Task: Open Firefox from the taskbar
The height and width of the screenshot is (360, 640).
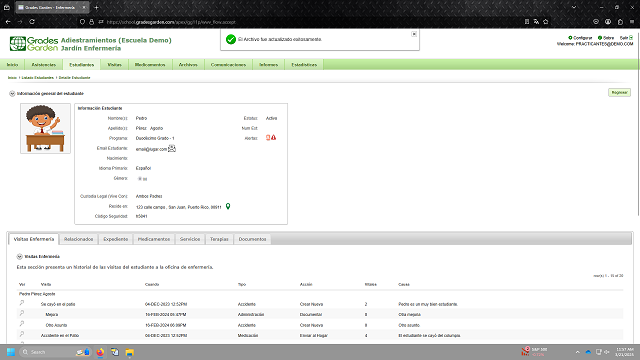Action: click(x=100, y=352)
